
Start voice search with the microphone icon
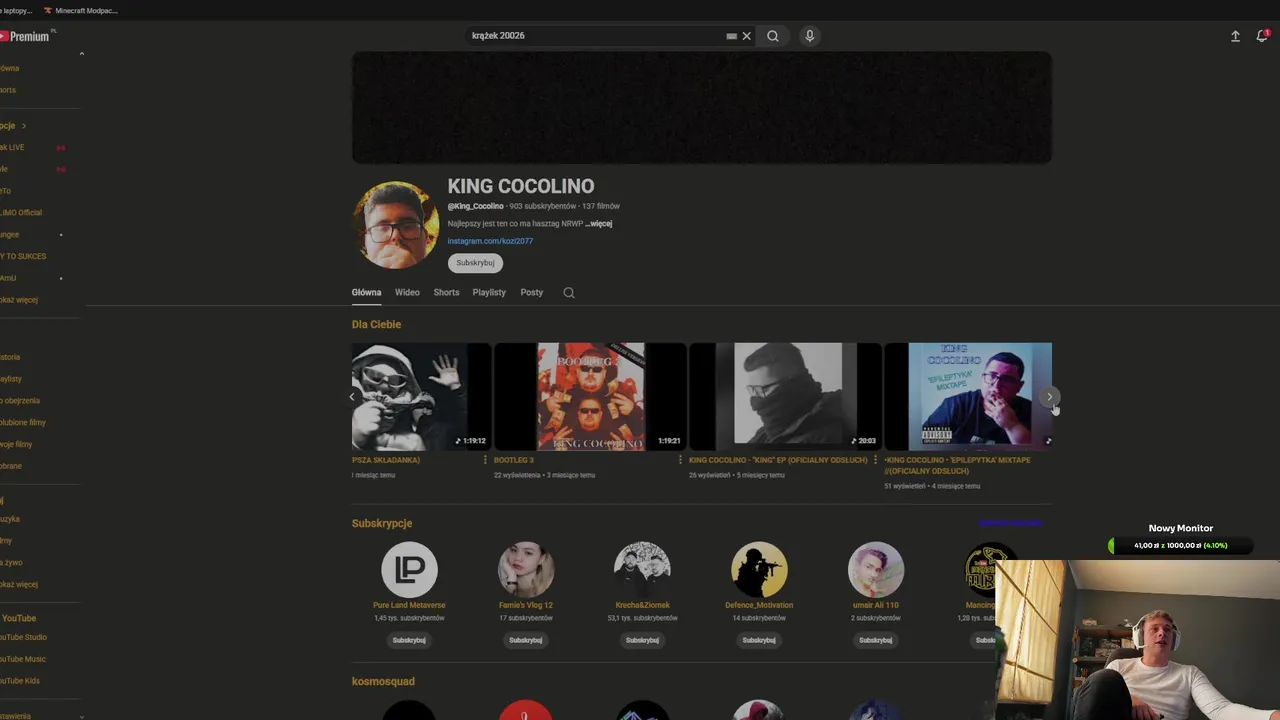810,36
